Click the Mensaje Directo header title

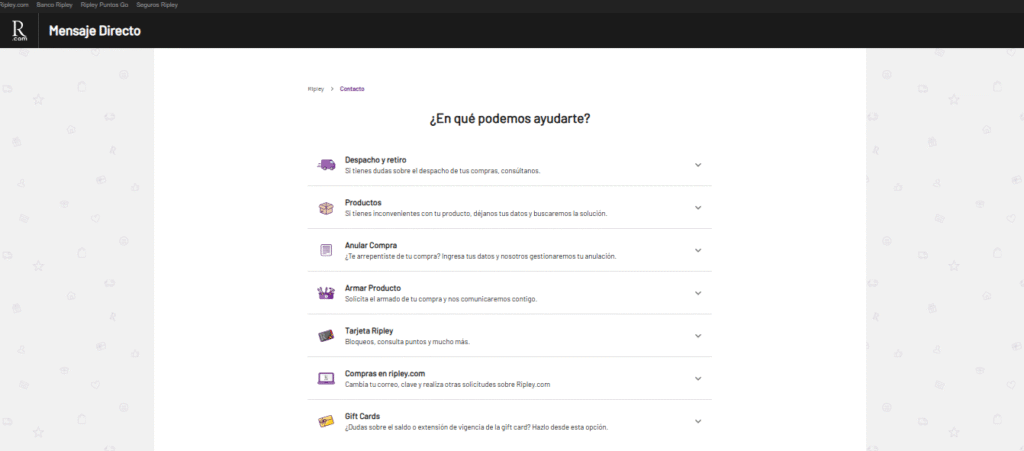[x=95, y=31]
